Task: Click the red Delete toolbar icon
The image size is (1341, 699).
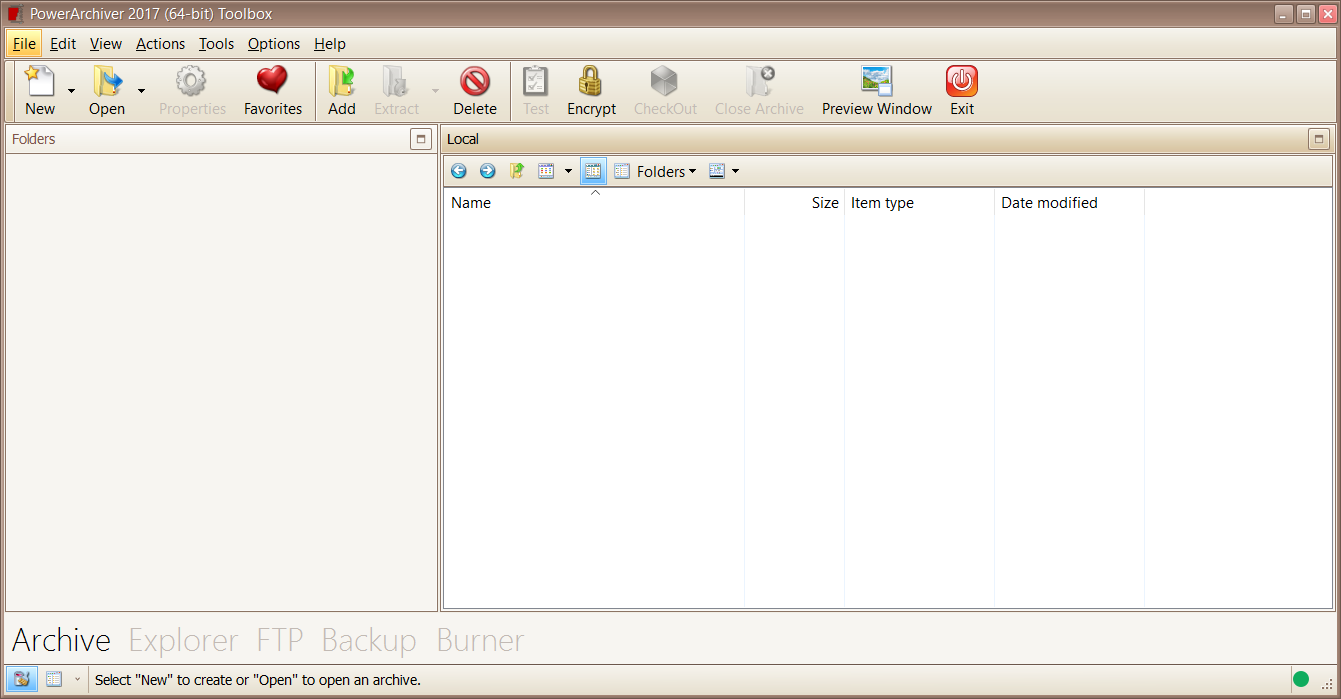Action: pyautogui.click(x=475, y=81)
